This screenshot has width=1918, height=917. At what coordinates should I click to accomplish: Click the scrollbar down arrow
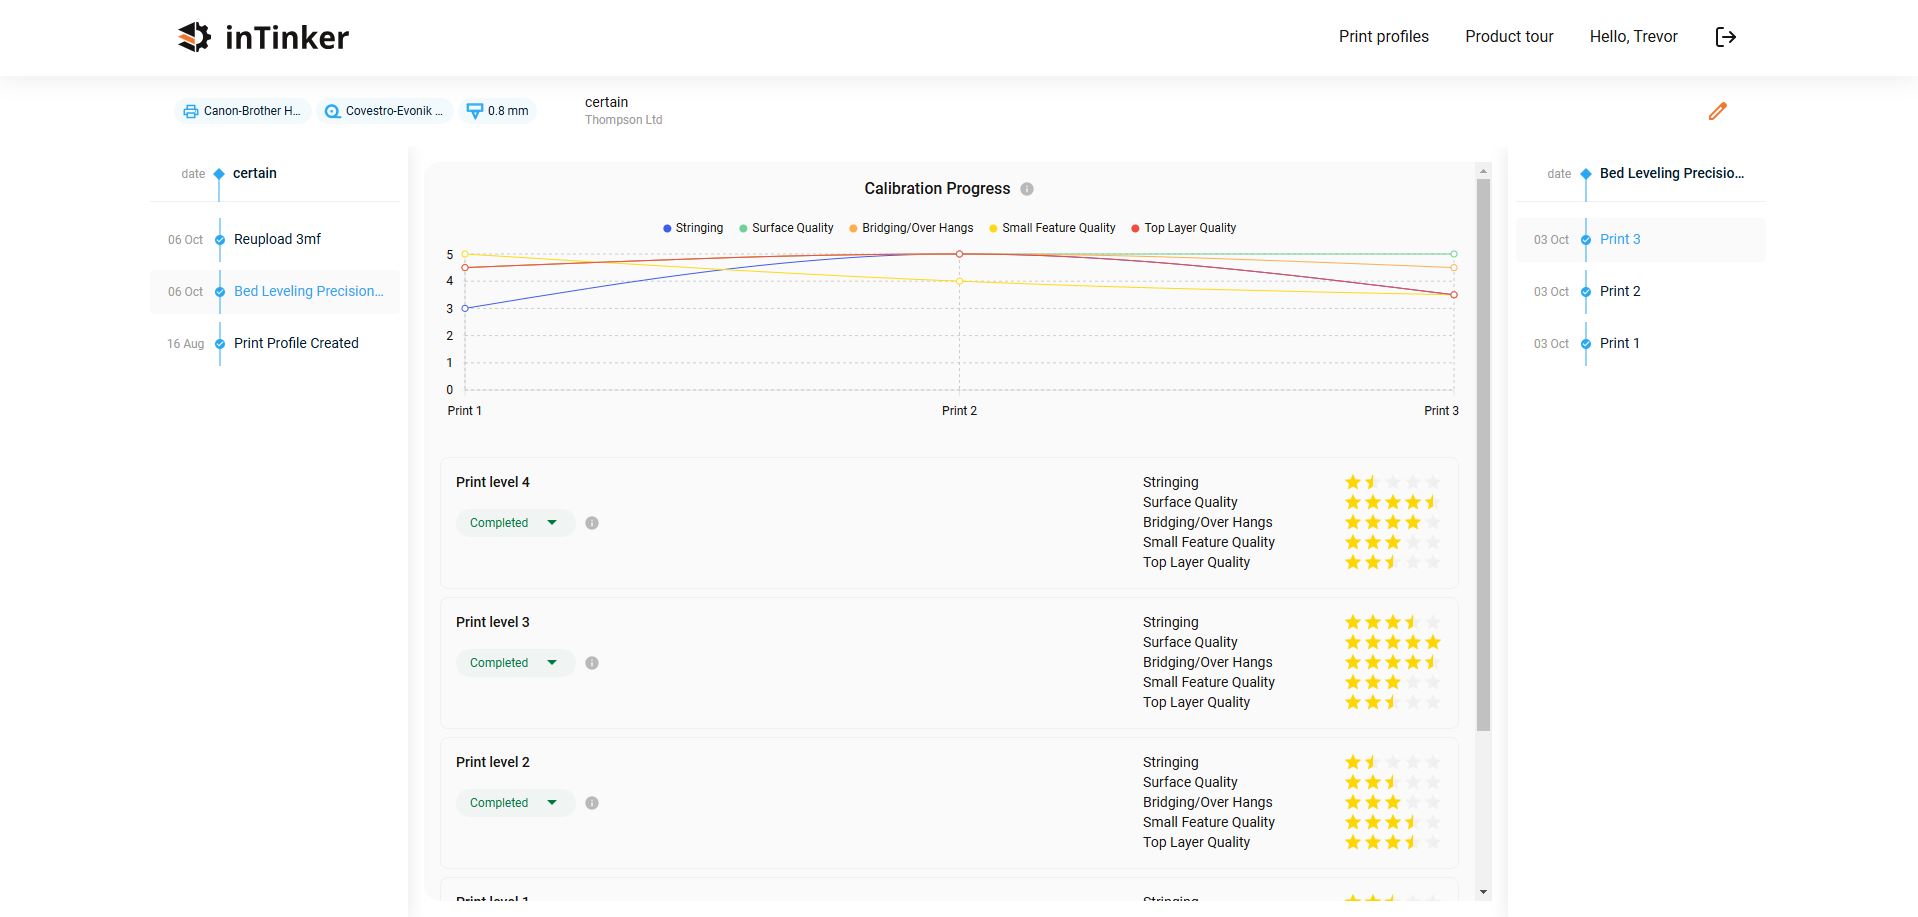tap(1483, 892)
